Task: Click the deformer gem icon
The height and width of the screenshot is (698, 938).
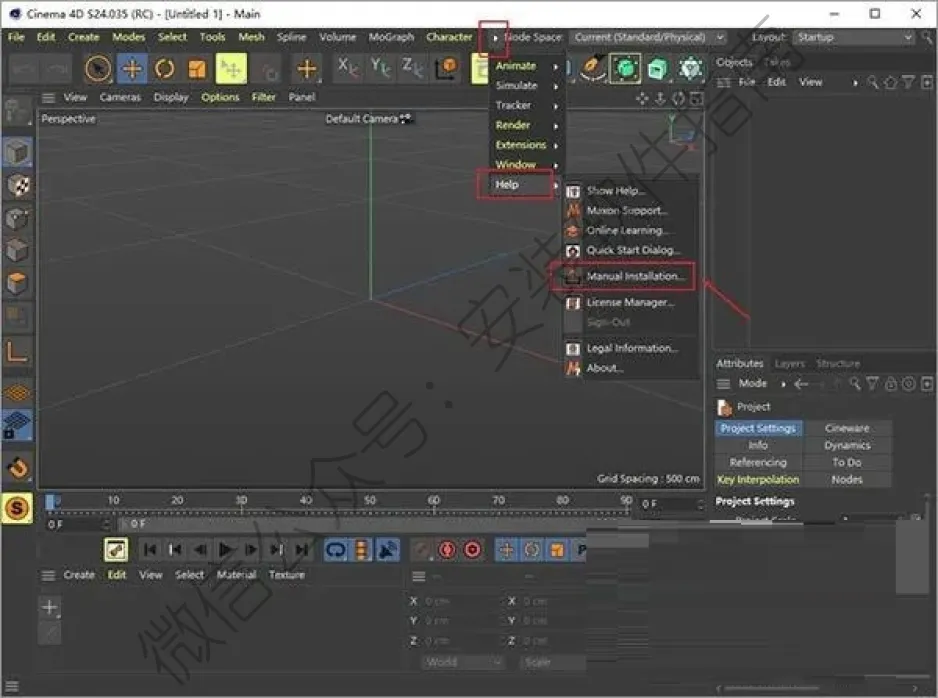Action: [x=690, y=68]
